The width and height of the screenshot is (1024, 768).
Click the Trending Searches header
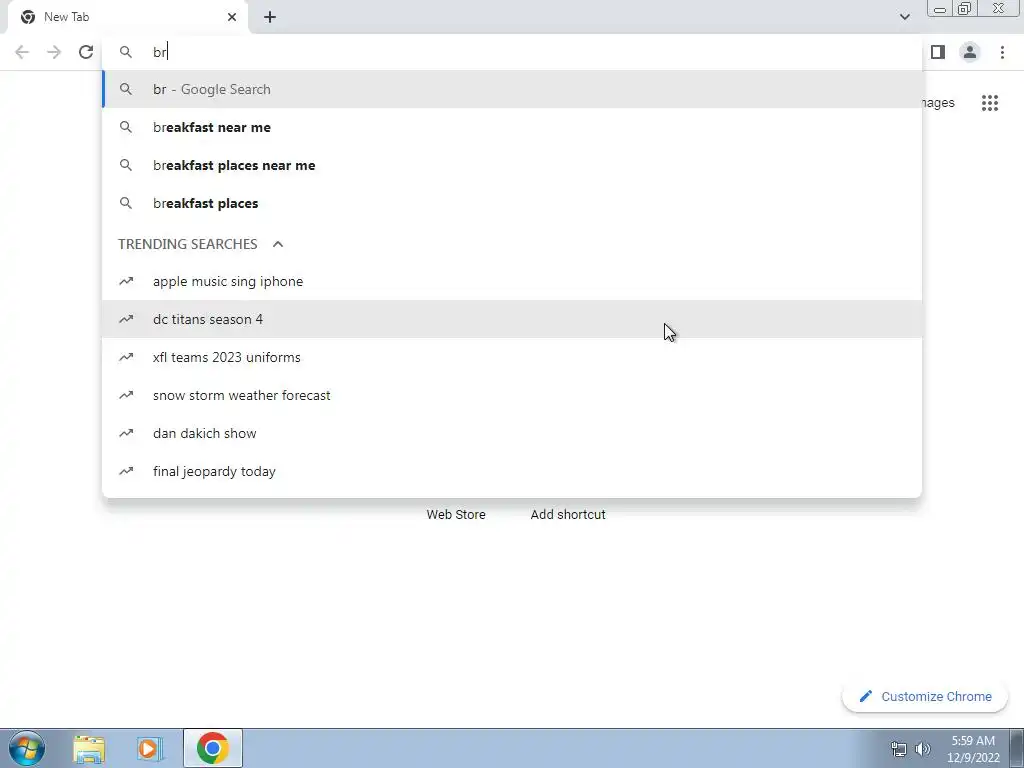tap(187, 244)
